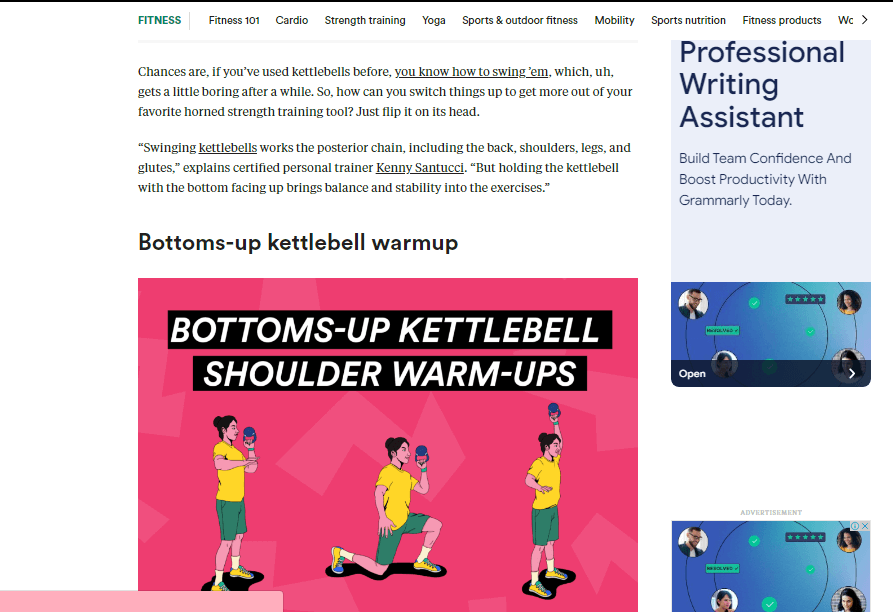Open Sports & outdoor fitness section
893x612 pixels.
click(519, 20)
